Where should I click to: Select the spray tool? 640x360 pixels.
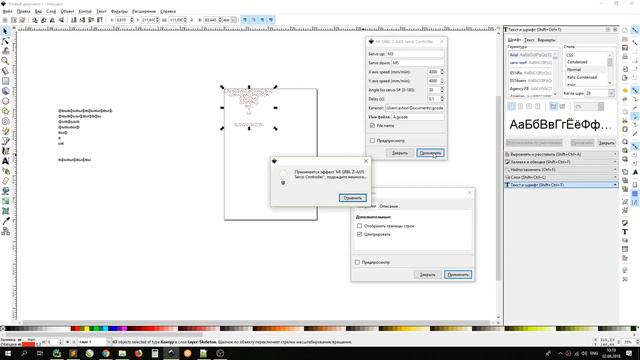click(5, 171)
